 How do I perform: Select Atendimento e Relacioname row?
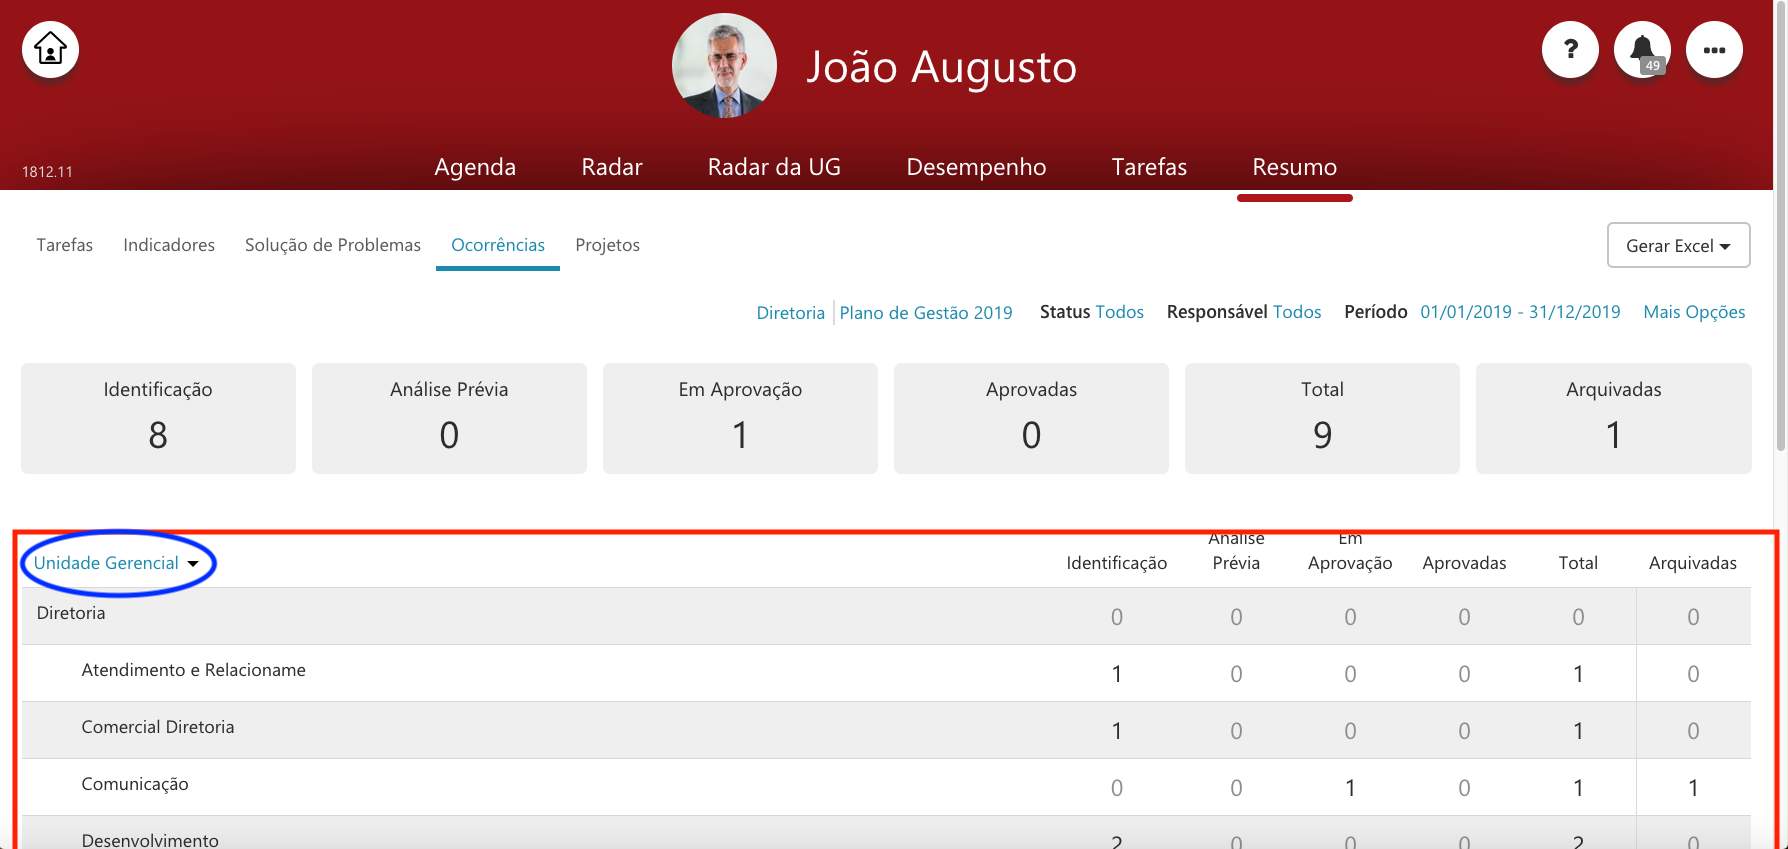point(886,673)
